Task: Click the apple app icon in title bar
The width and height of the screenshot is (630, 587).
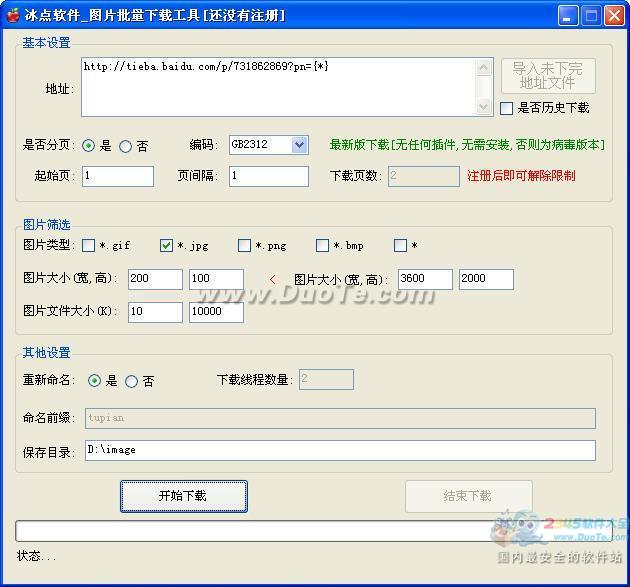Action: [x=13, y=15]
